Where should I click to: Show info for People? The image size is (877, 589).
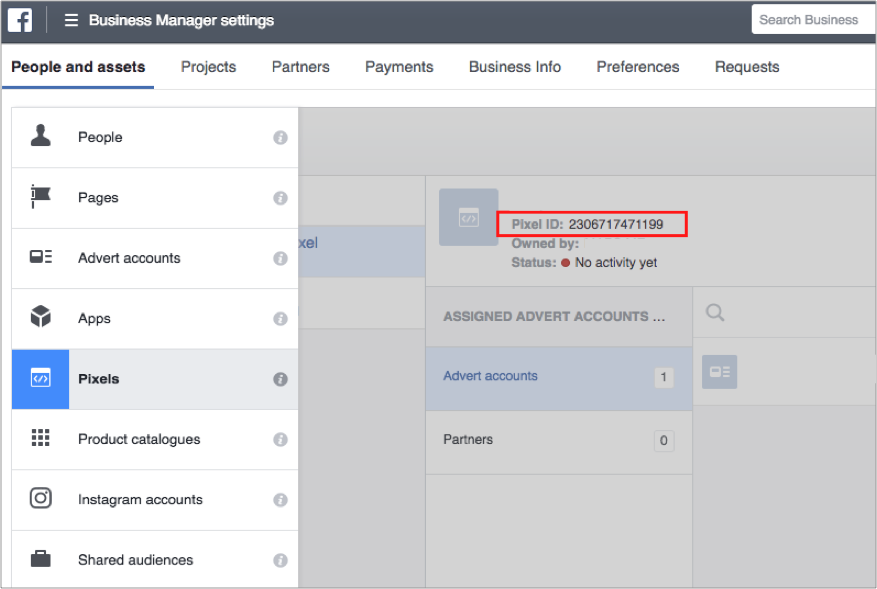(x=280, y=138)
